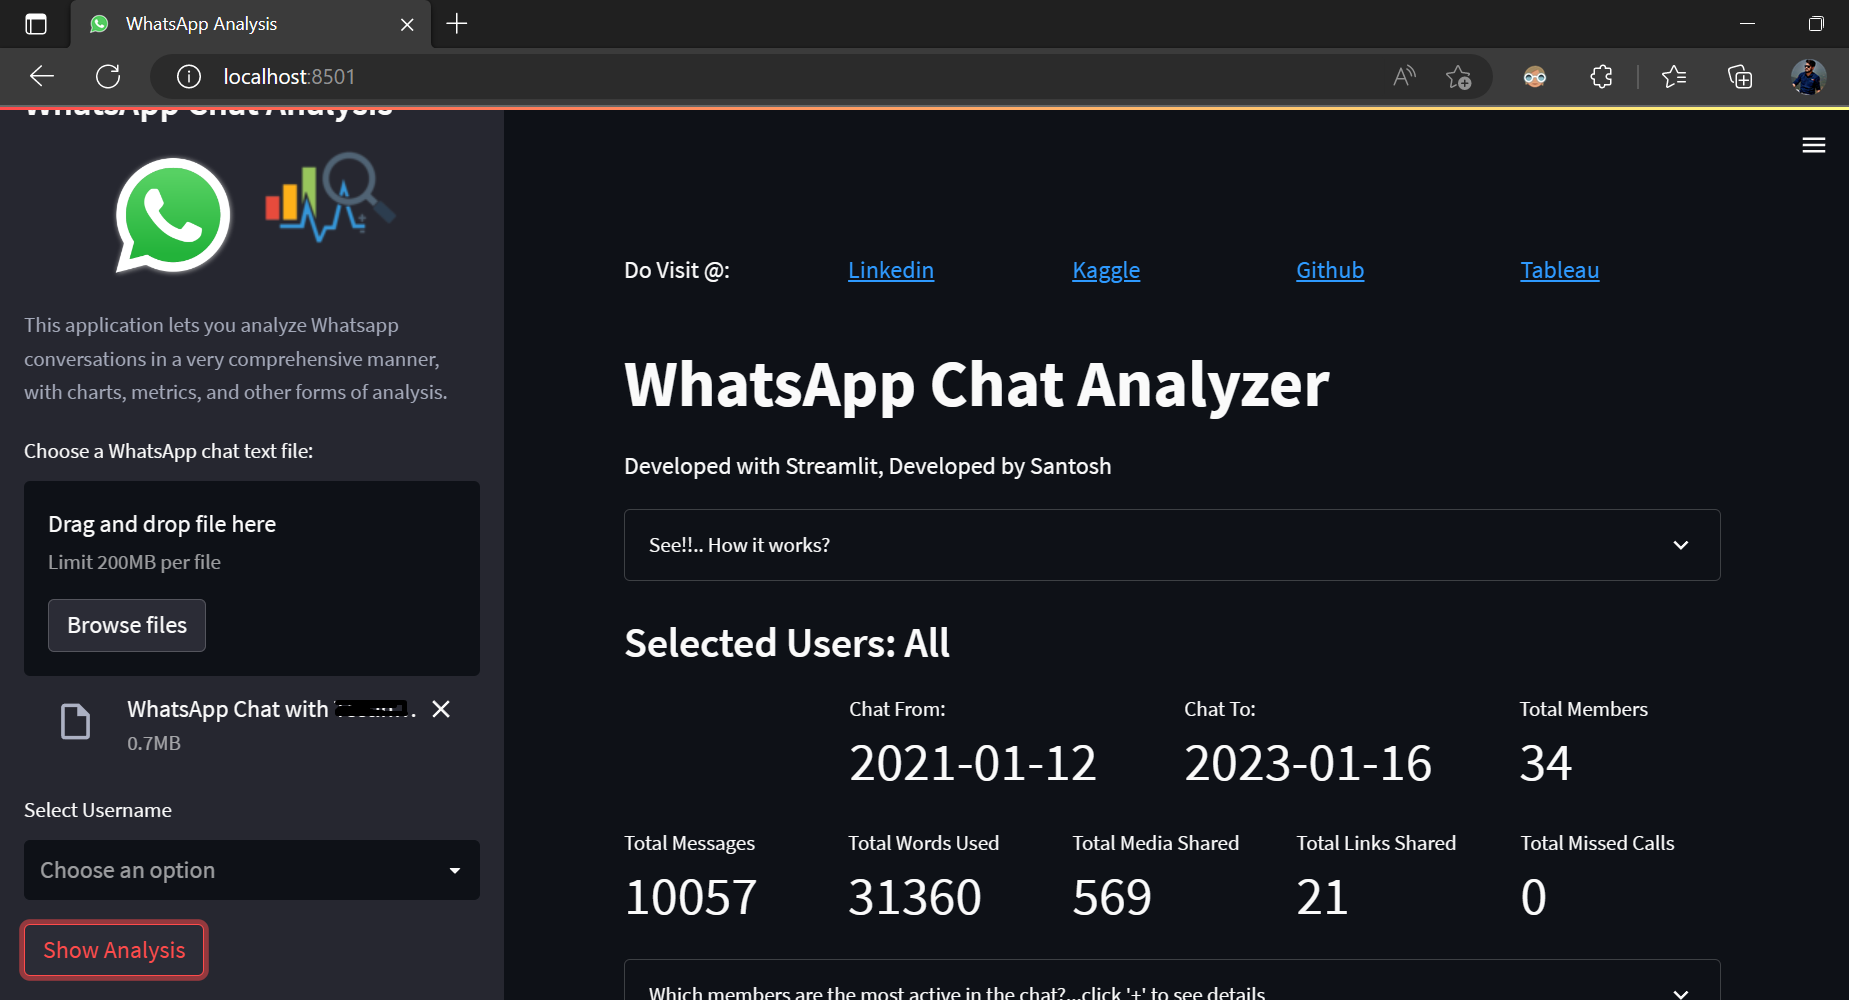Screen dimensions: 1849x1000
Task: Open Streamlit hamburger menu
Action: click(x=1814, y=146)
